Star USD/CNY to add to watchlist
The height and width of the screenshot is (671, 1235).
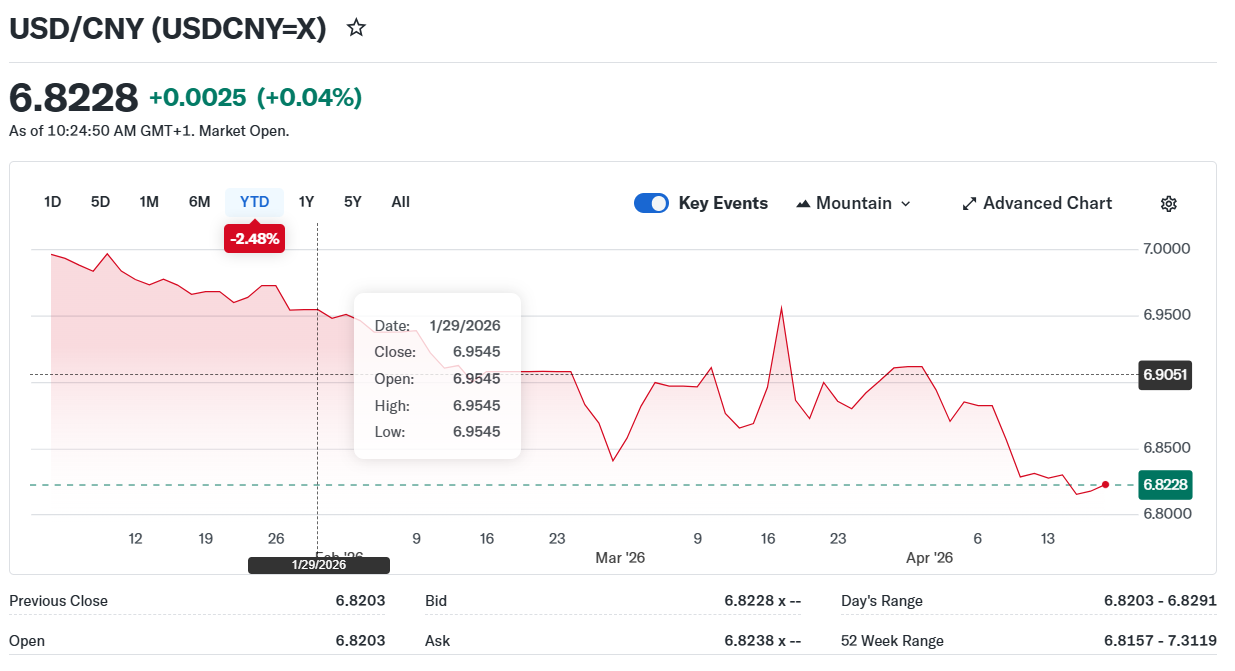coord(356,28)
